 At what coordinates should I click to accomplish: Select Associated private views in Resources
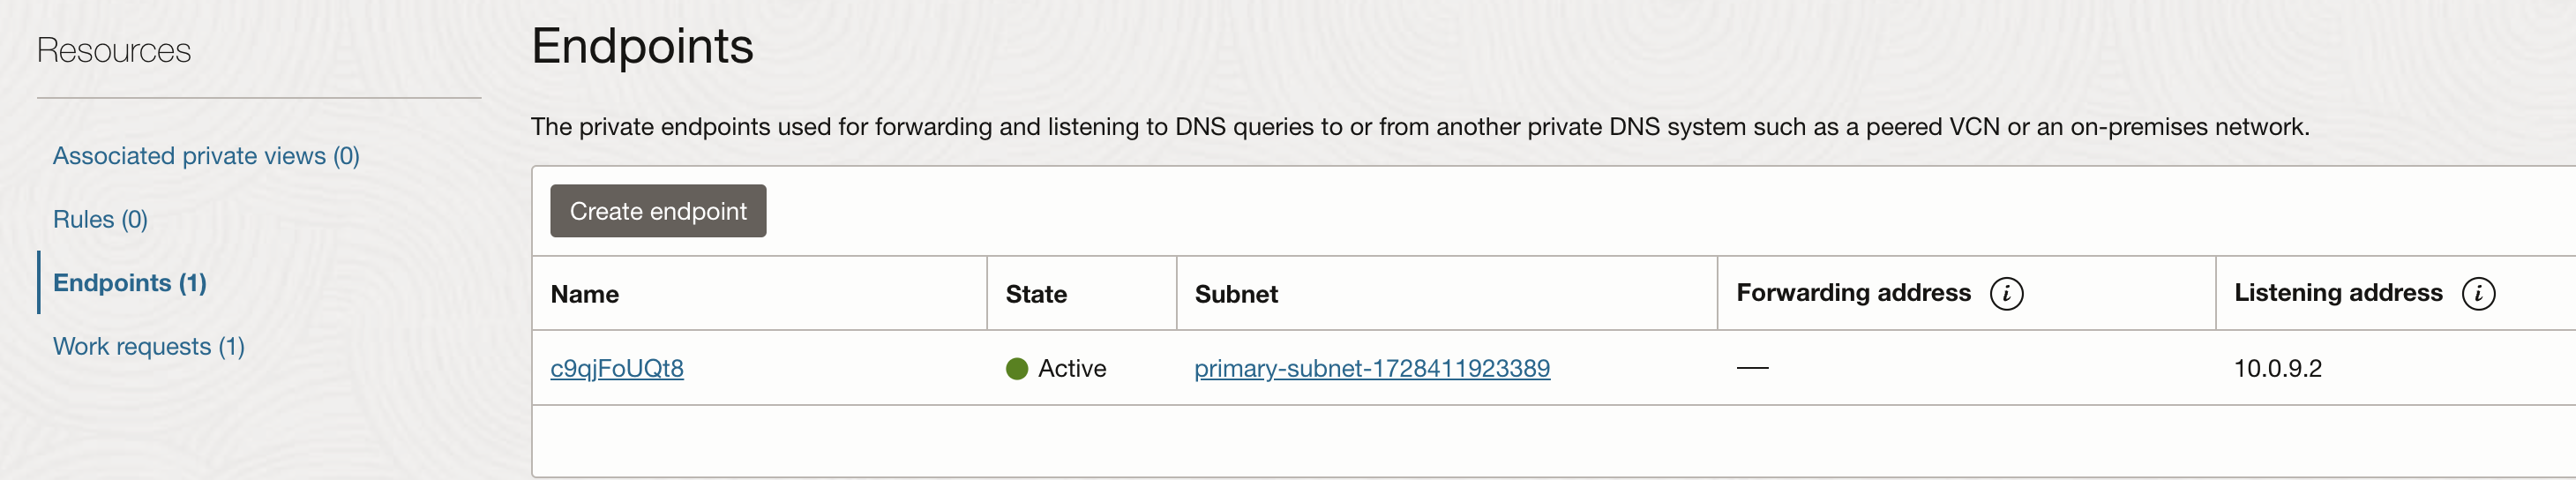pyautogui.click(x=206, y=156)
